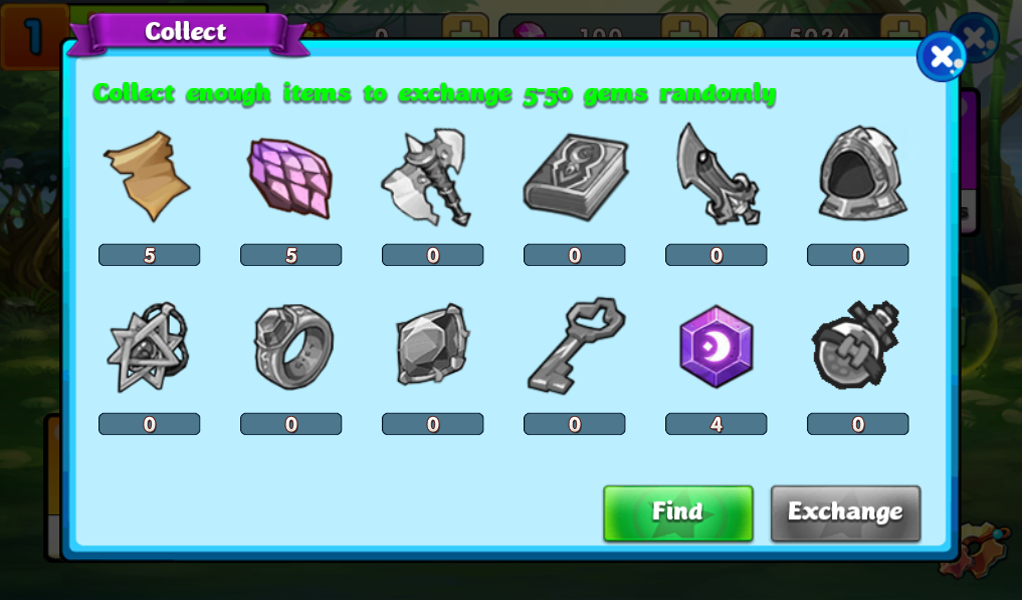
Task: Close the Collect dialog
Action: tap(941, 57)
